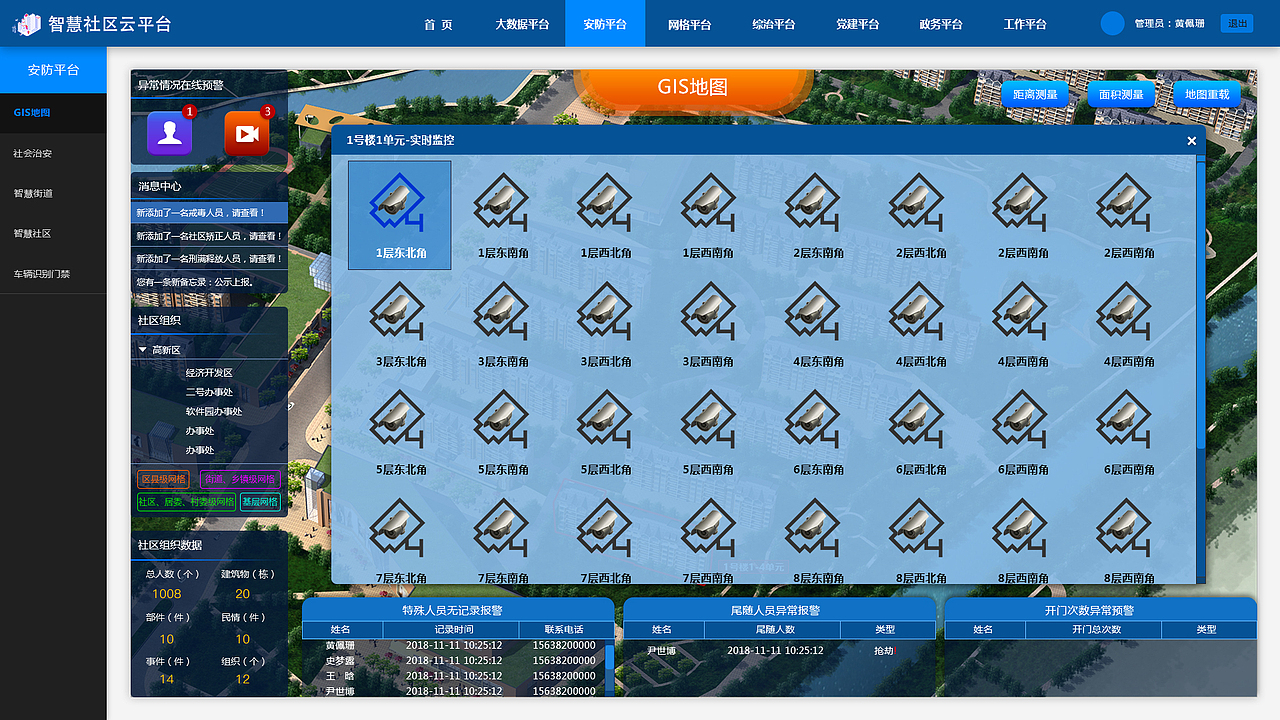Toggle the 街道、乡镇级网格 layer
Screen dimensions: 1280x720
point(240,480)
